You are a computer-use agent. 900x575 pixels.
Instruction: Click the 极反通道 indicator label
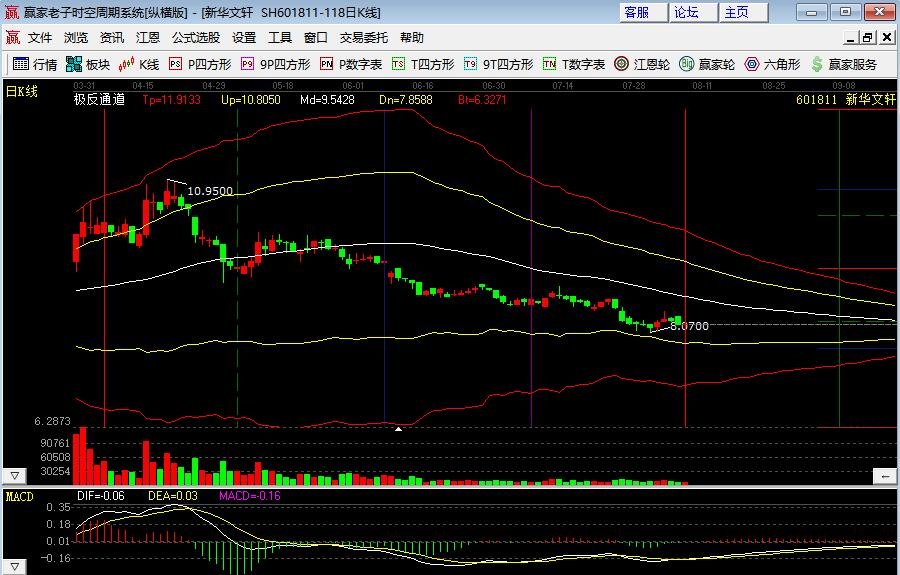pyautogui.click(x=99, y=99)
